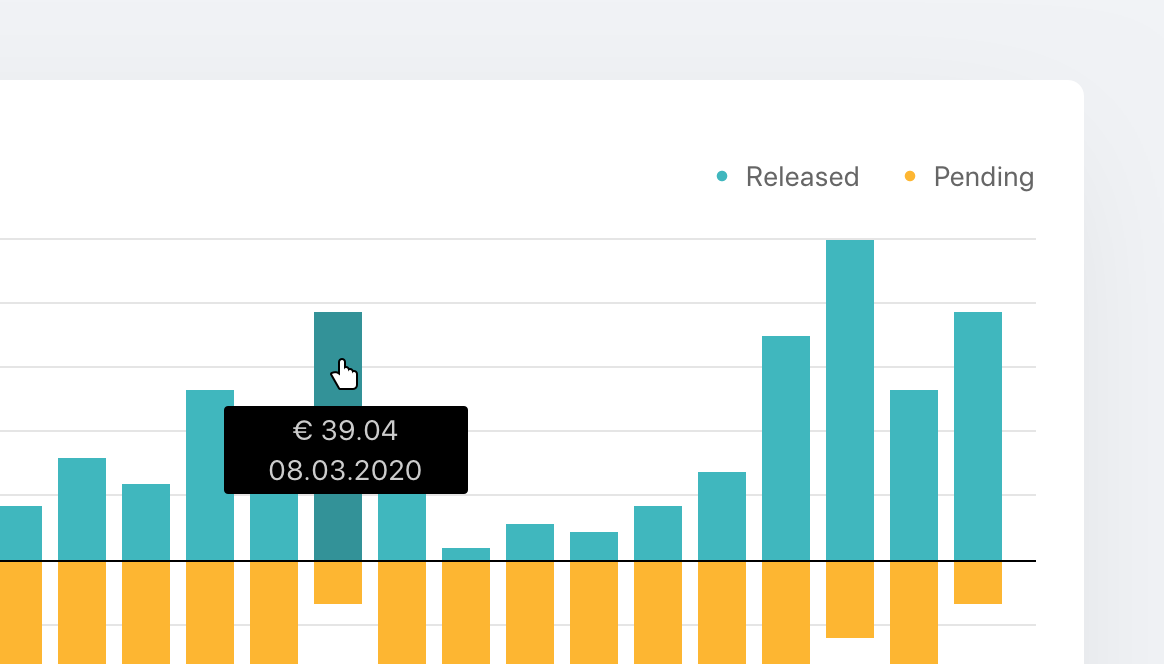Toggle the Released legend series
The width and height of the screenshot is (1164, 664).
788,177
